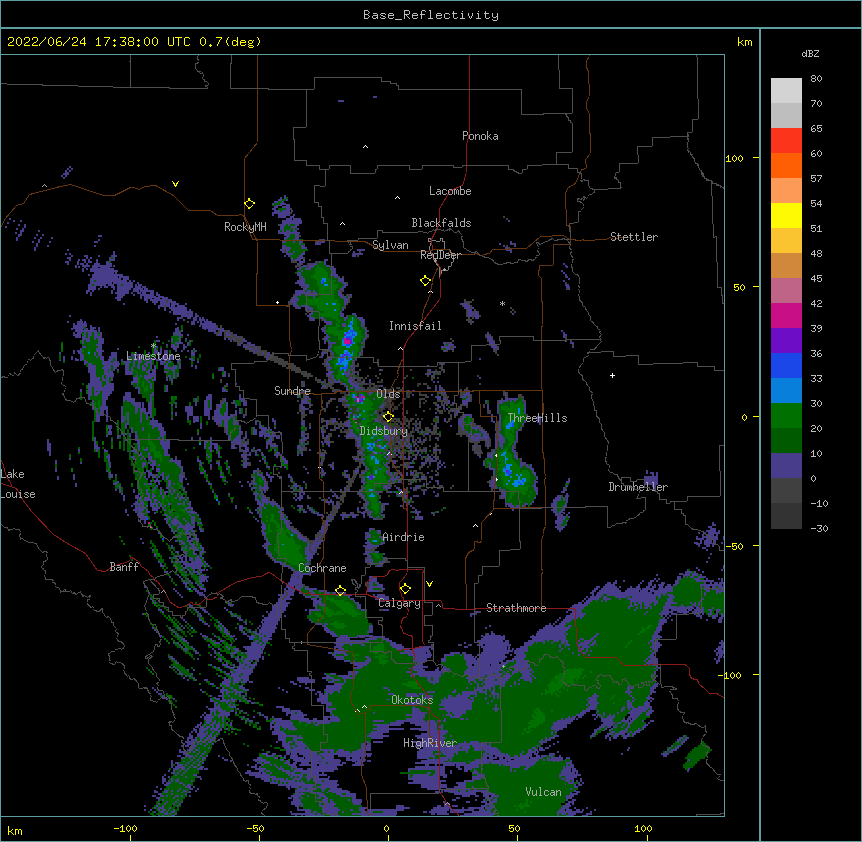Click the yellow V marker east of Calgary
Image resolution: width=862 pixels, height=842 pixels.
point(429,584)
